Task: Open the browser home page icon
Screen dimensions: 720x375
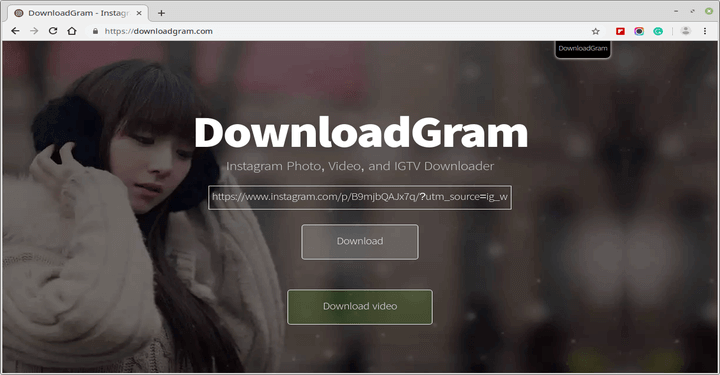Action: coord(72,31)
